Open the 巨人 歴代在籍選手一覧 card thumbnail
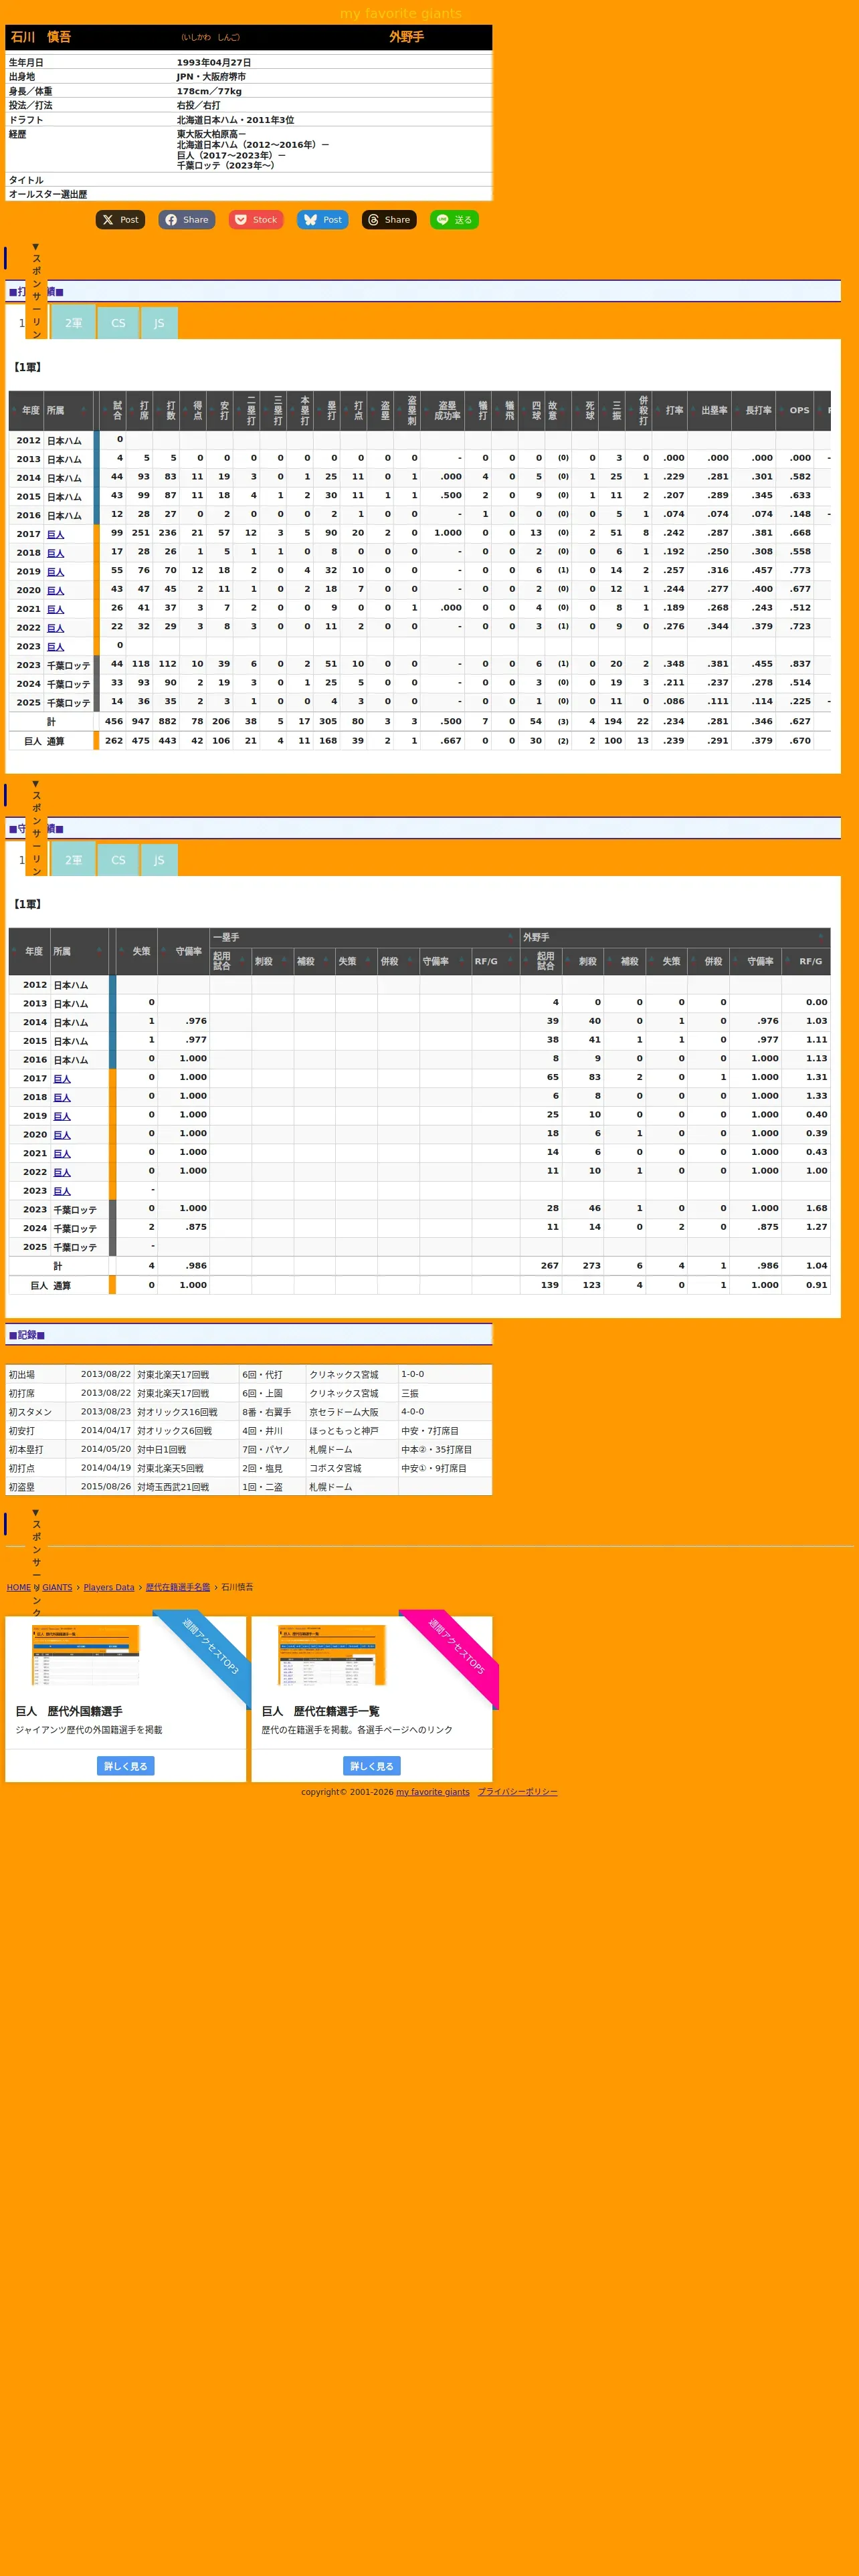This screenshot has height=2576, width=859. pyautogui.click(x=332, y=1656)
